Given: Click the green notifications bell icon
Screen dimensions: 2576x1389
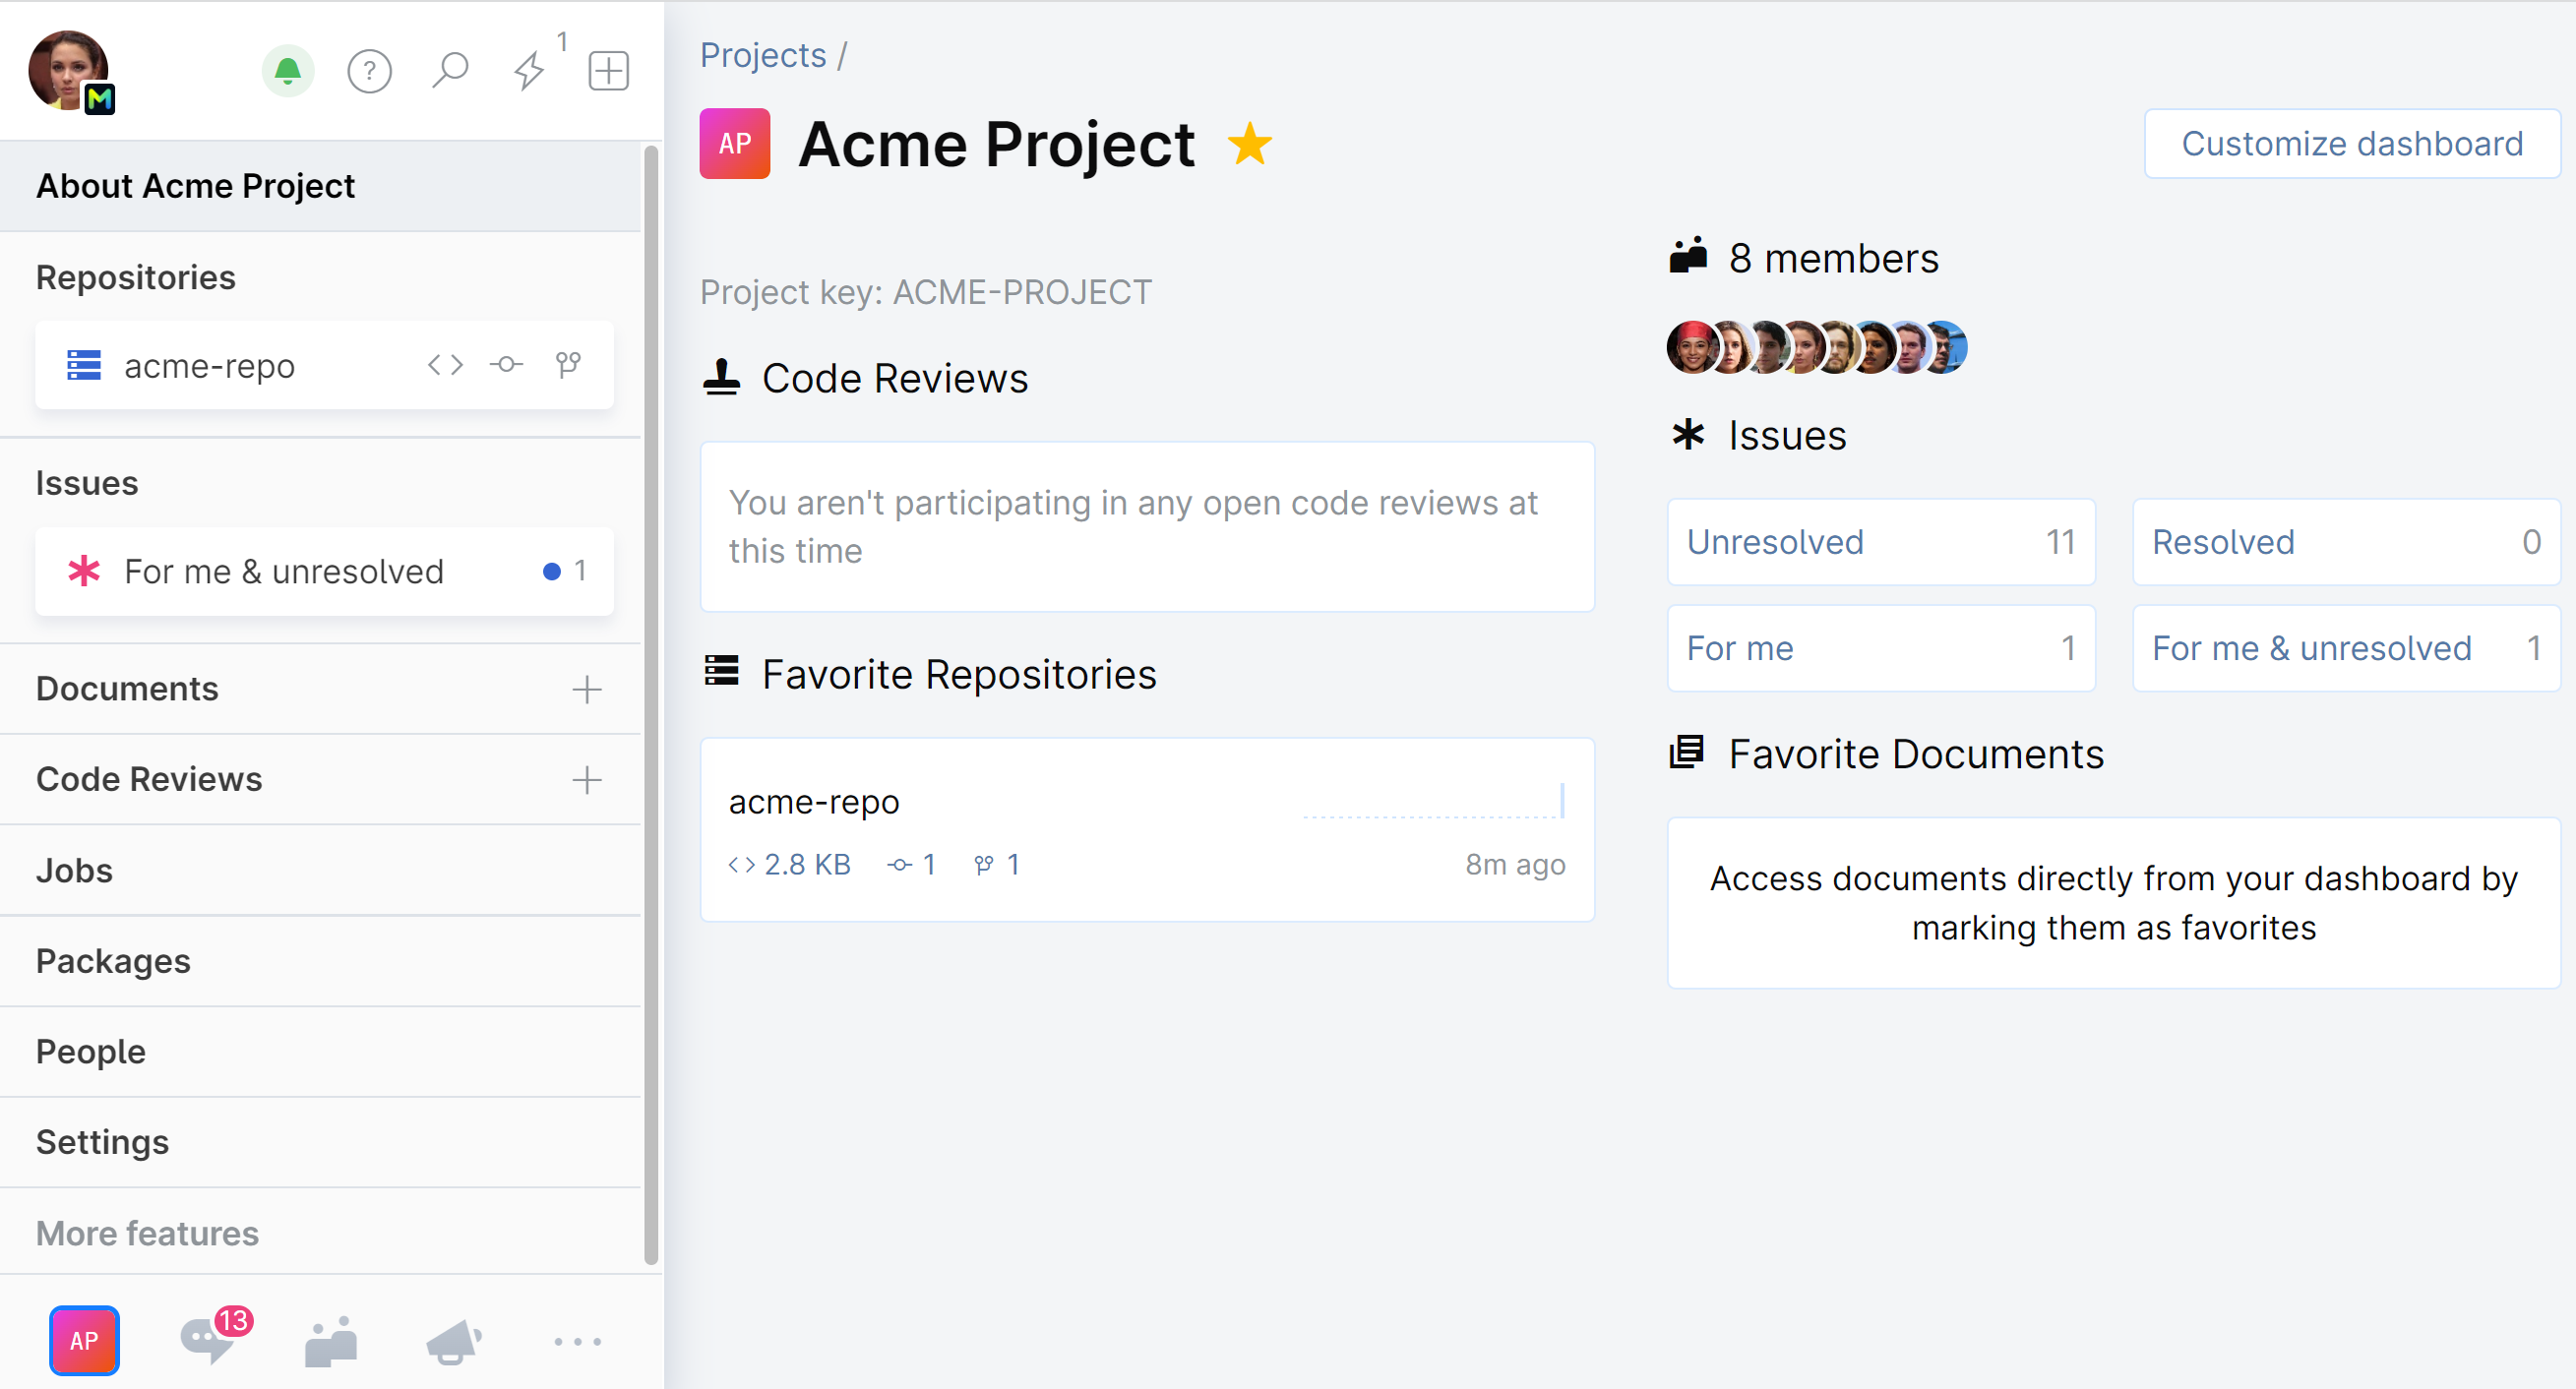Looking at the screenshot, I should click(287, 71).
